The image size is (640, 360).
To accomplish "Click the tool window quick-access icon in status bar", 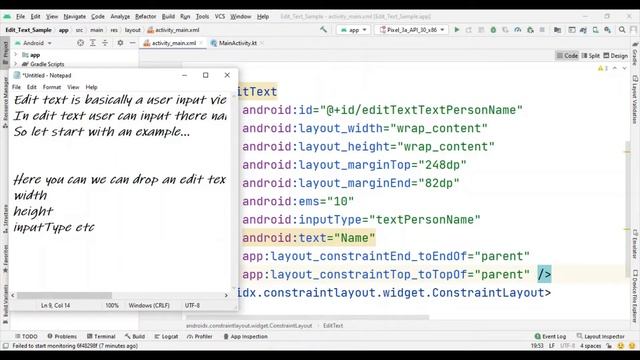I will tap(5, 346).
